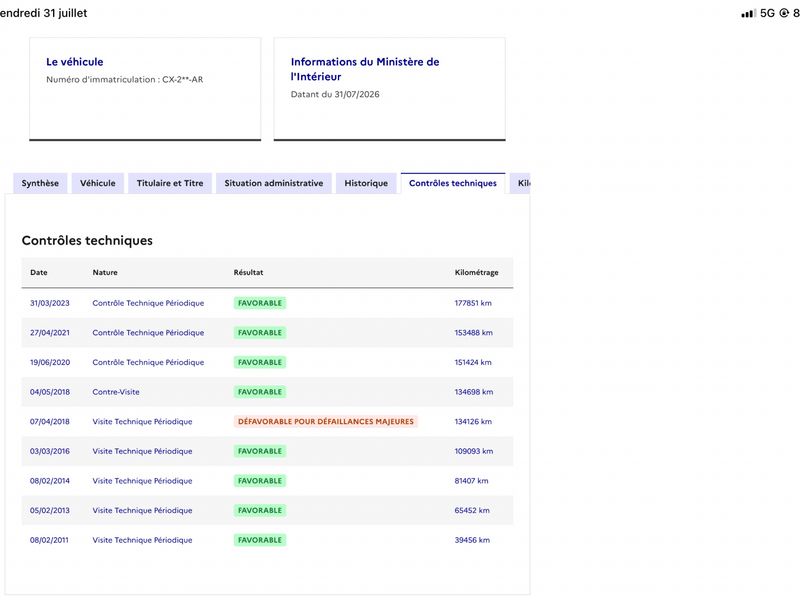Image resolution: width=800 pixels, height=600 pixels.
Task: Click Visite Technique Périodique on the 03/03/2016 row
Action: [142, 451]
